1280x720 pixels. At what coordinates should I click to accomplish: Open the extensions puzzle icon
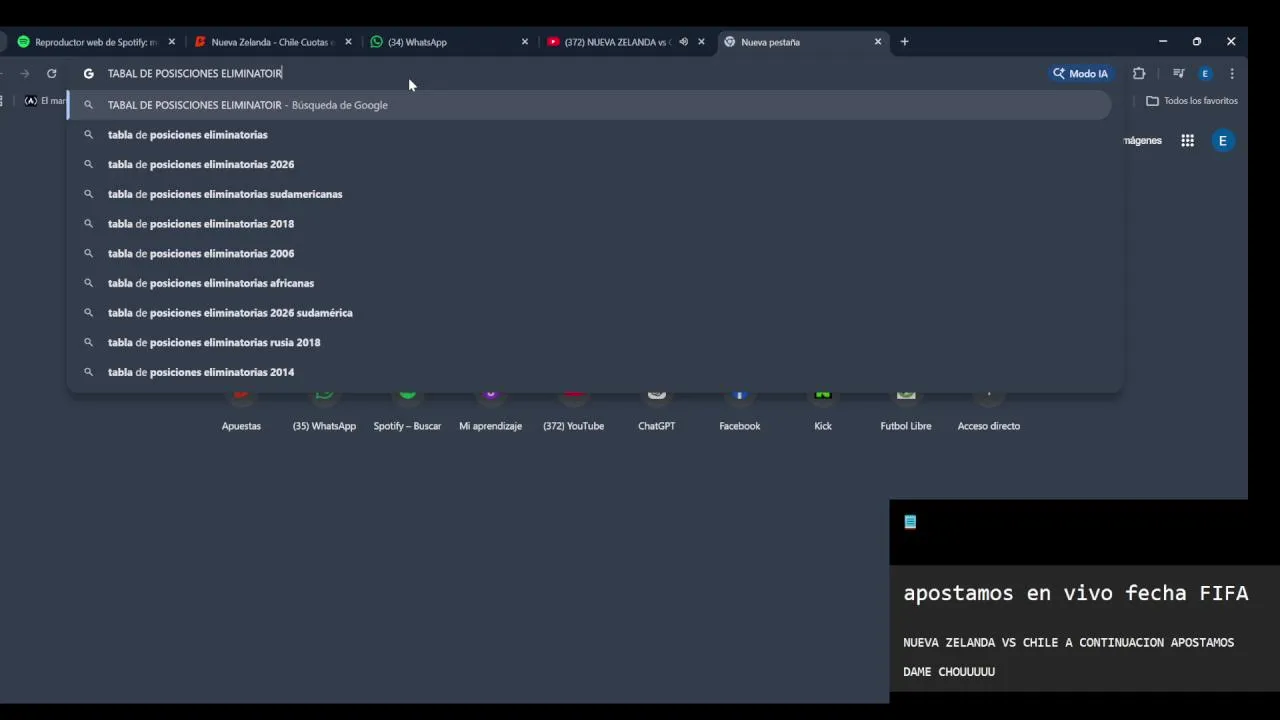[1139, 73]
